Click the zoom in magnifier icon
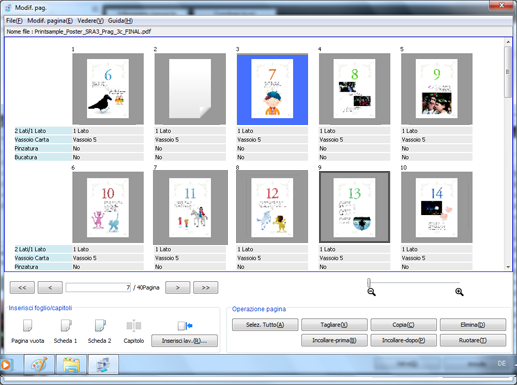 click(x=459, y=292)
